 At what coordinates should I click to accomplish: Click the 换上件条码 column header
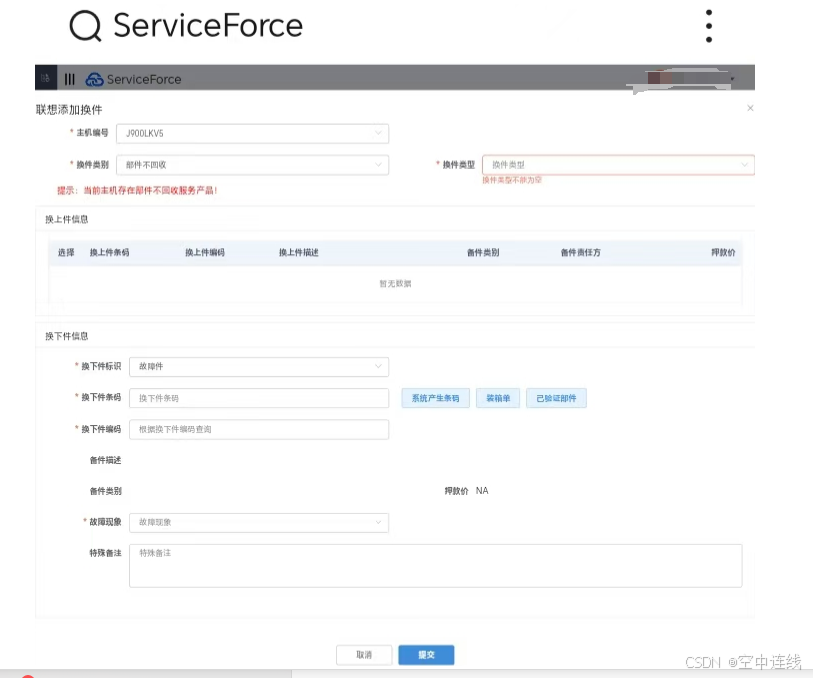pos(109,252)
